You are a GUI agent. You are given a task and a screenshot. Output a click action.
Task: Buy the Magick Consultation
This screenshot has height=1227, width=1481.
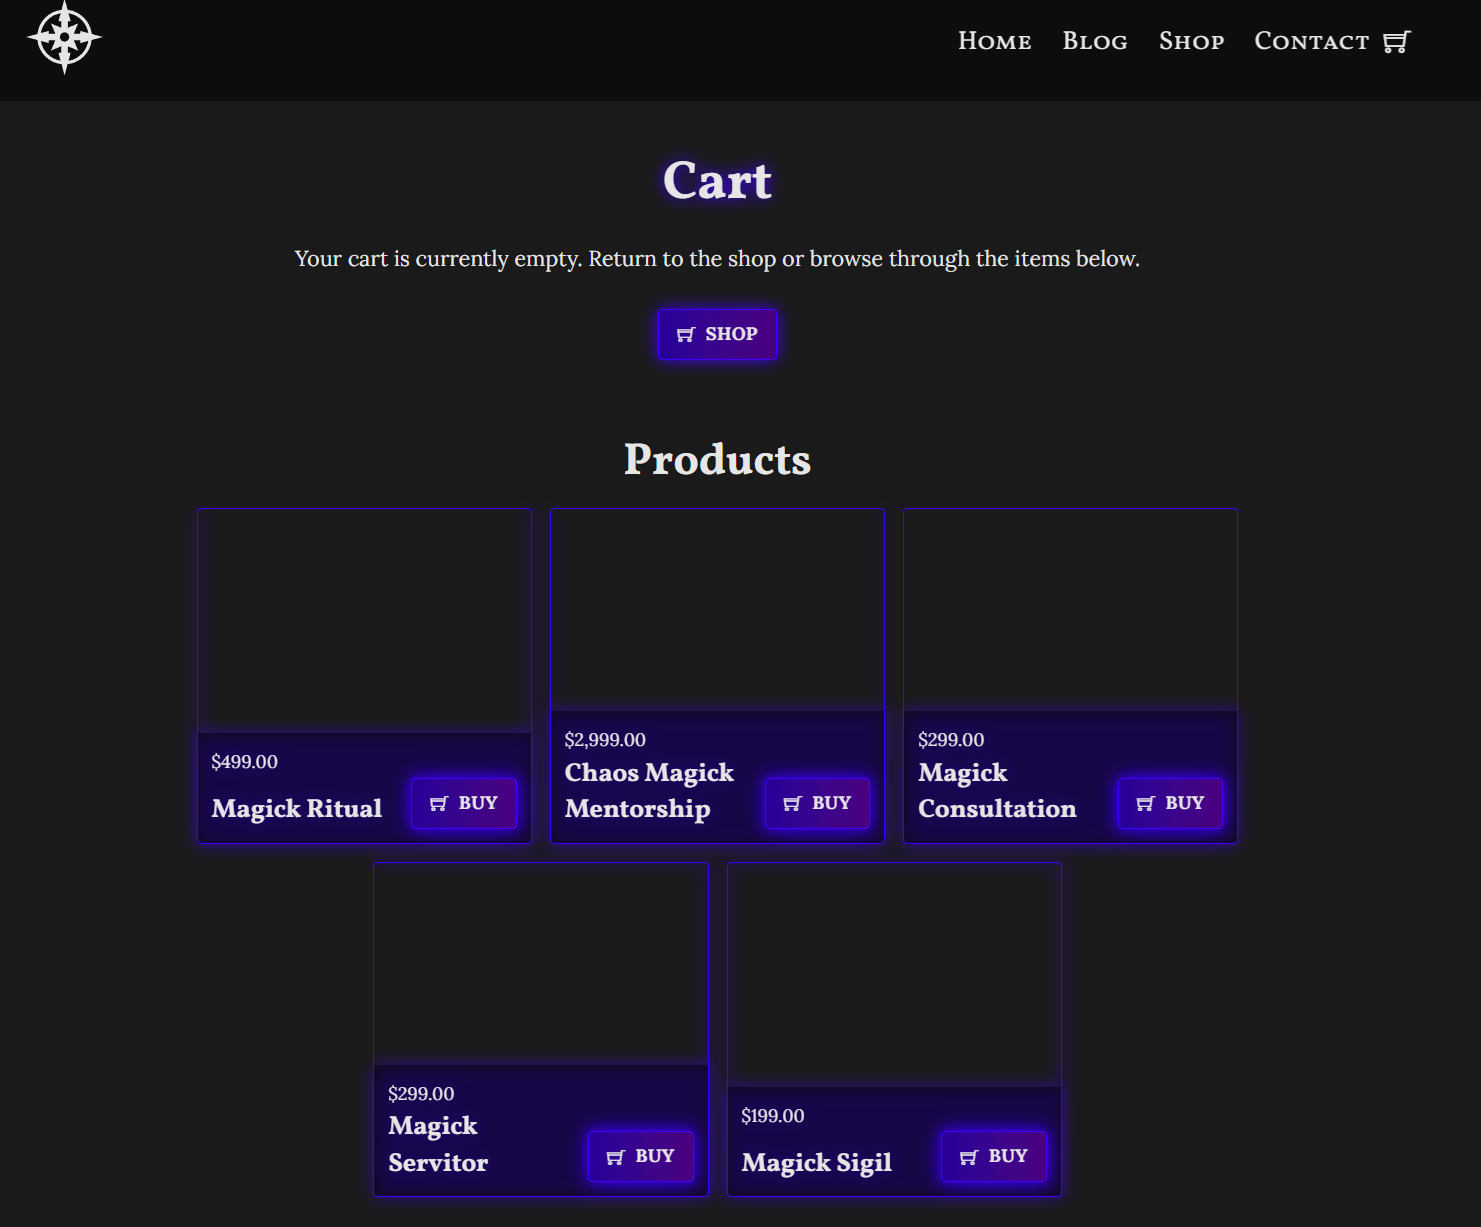(1170, 803)
